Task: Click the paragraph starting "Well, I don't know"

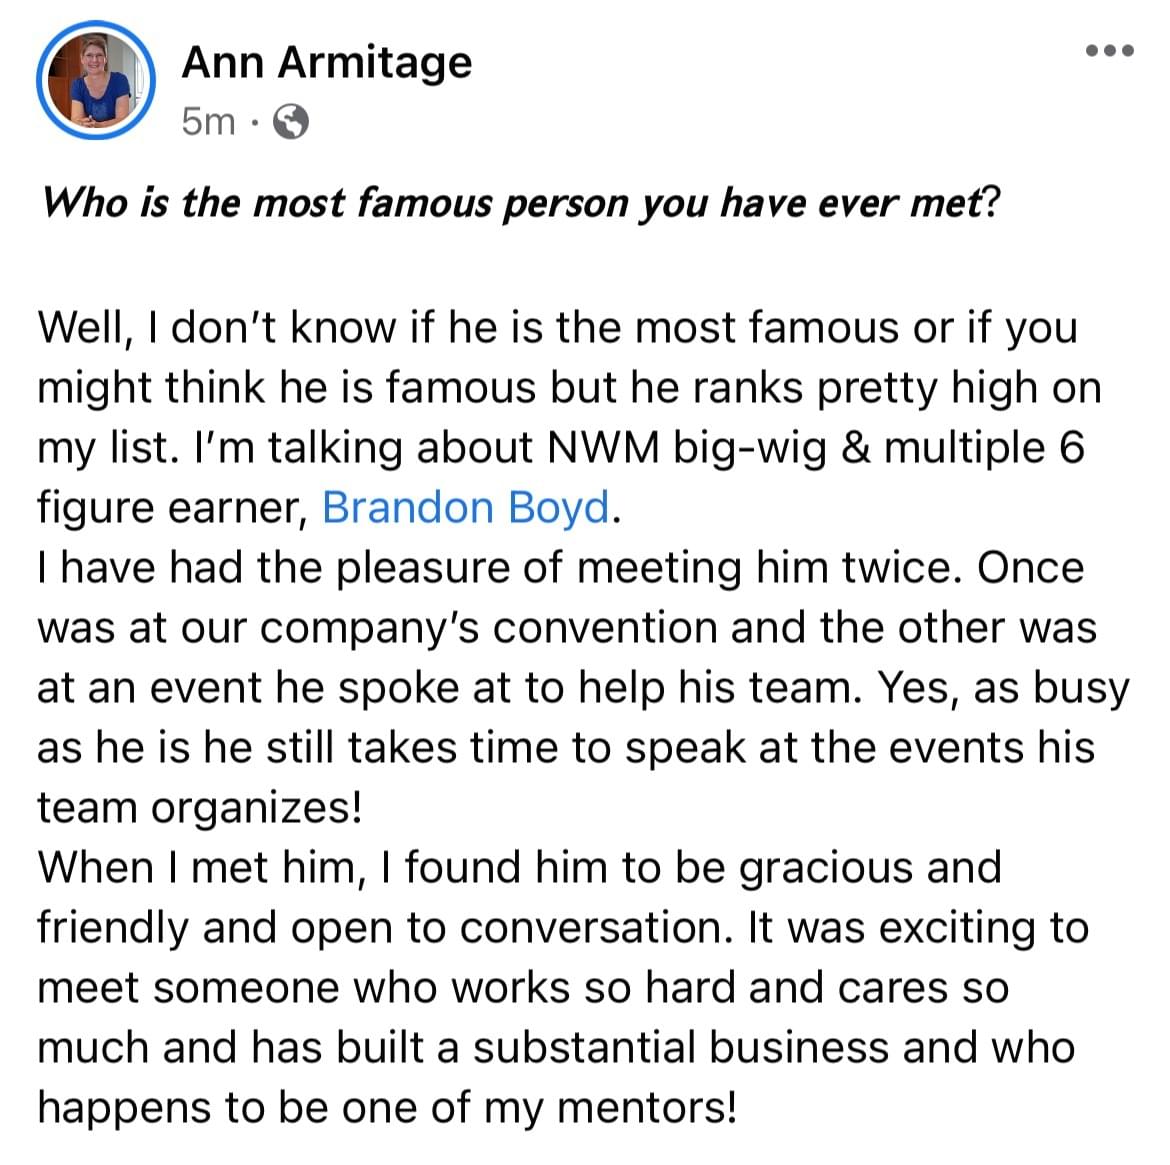Action: pos(571,418)
